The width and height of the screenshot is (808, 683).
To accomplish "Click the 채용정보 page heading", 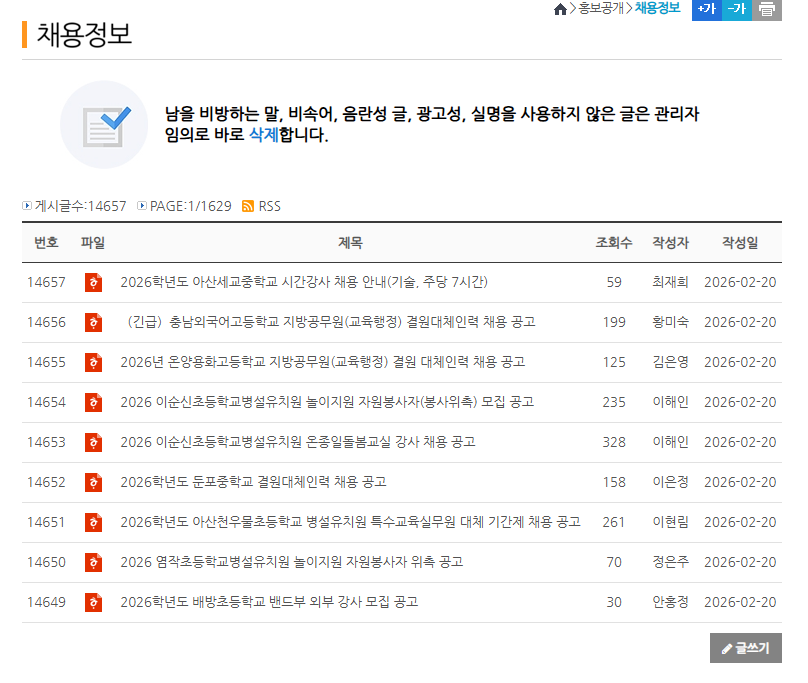I will pos(84,35).
